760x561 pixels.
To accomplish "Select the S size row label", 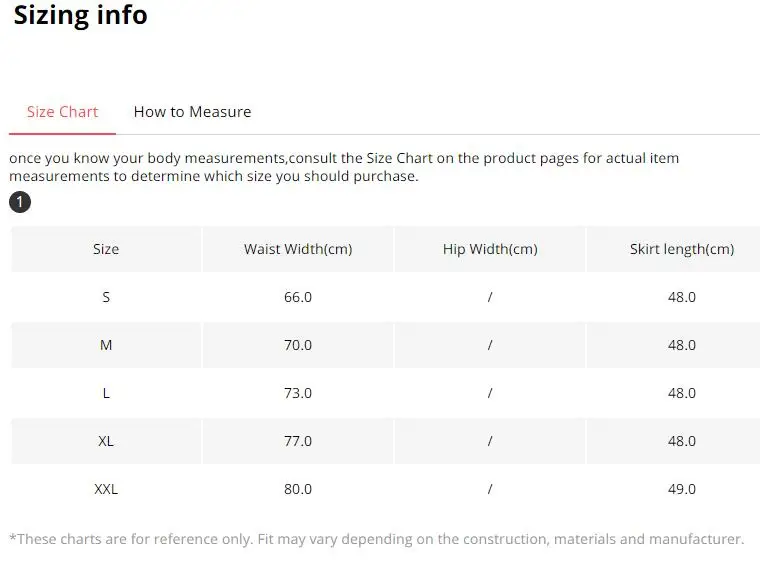I will (x=106, y=297).
